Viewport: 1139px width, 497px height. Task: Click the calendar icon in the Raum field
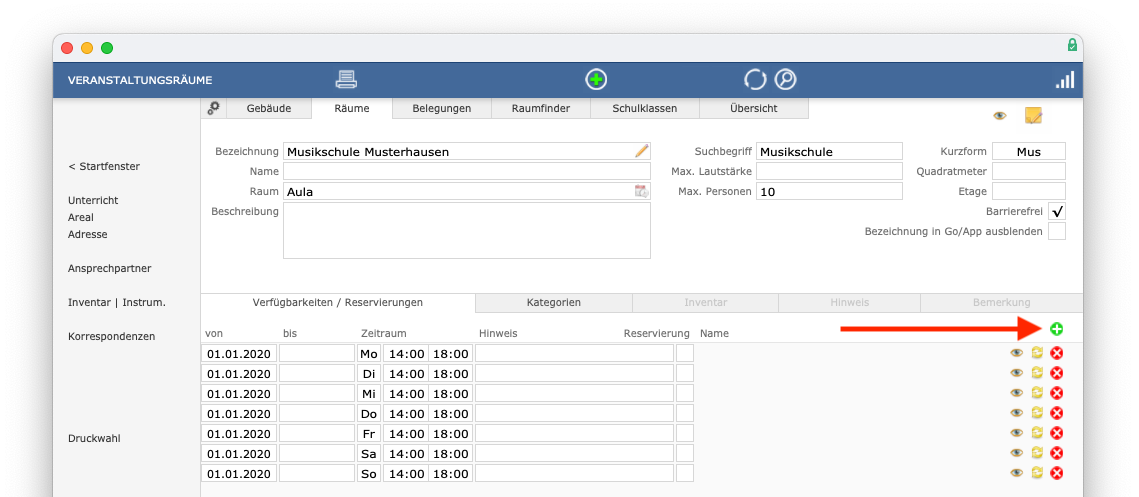tap(641, 191)
